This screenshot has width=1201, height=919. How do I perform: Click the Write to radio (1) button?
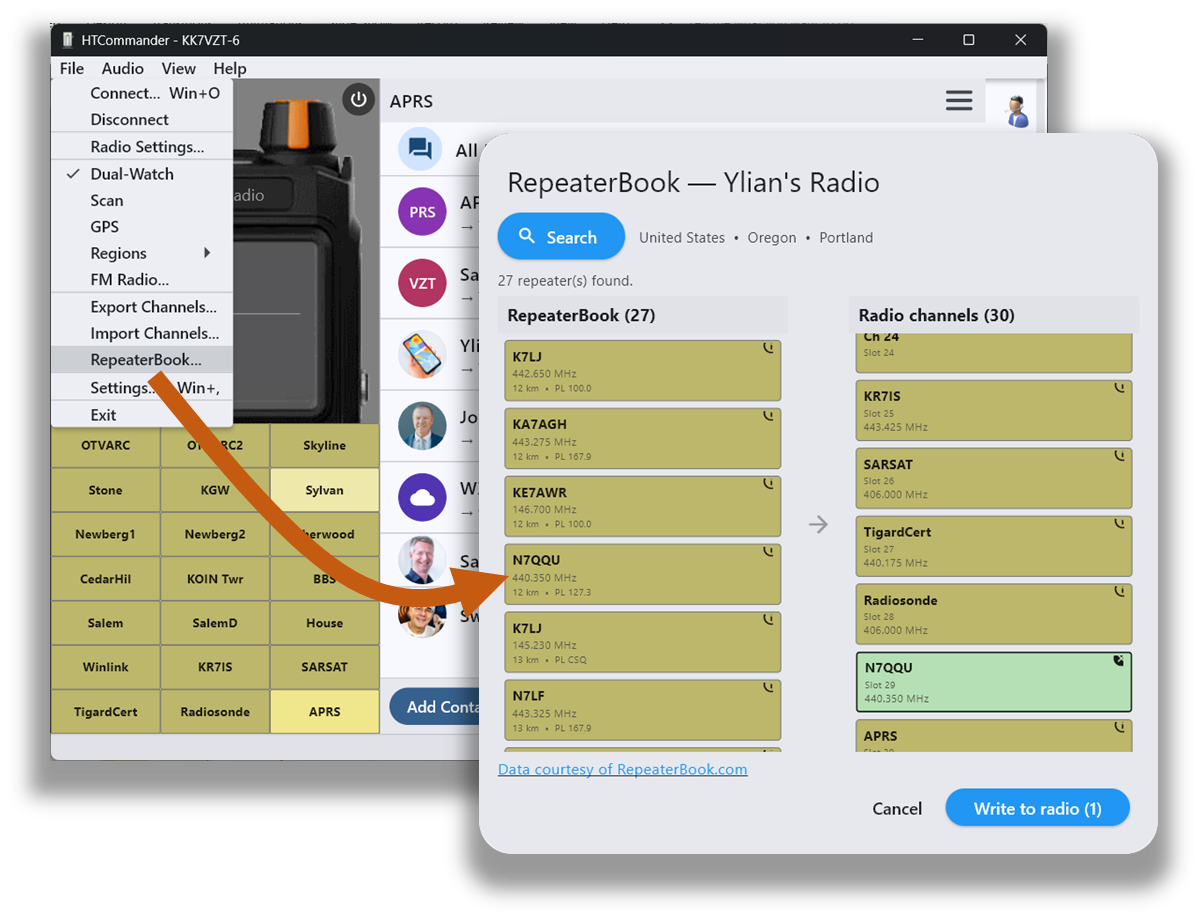pyautogui.click(x=1037, y=808)
